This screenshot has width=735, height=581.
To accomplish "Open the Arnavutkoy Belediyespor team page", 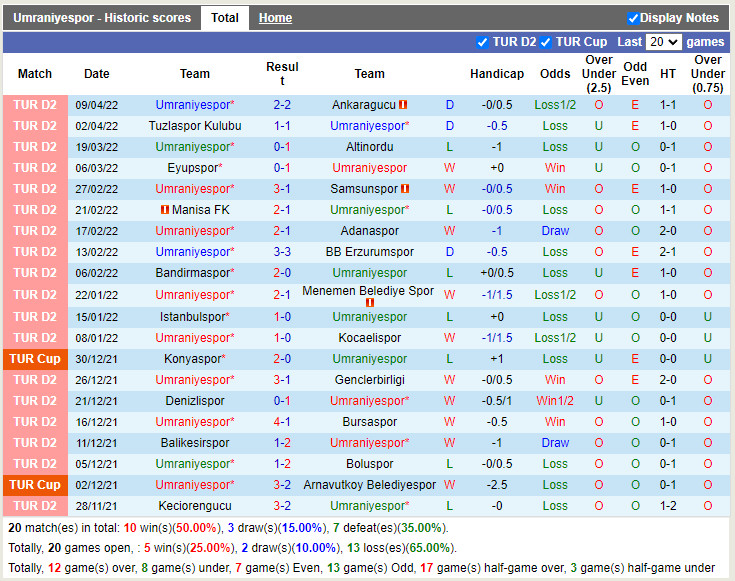I will pyautogui.click(x=369, y=485).
